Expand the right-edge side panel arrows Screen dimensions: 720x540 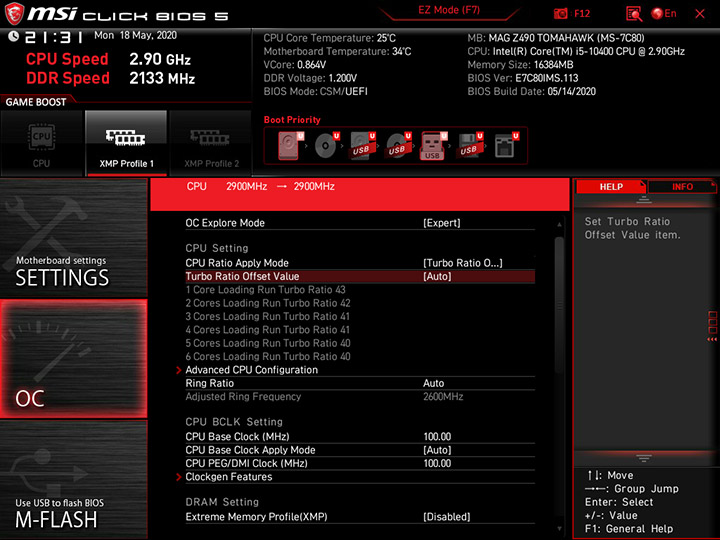click(712, 326)
